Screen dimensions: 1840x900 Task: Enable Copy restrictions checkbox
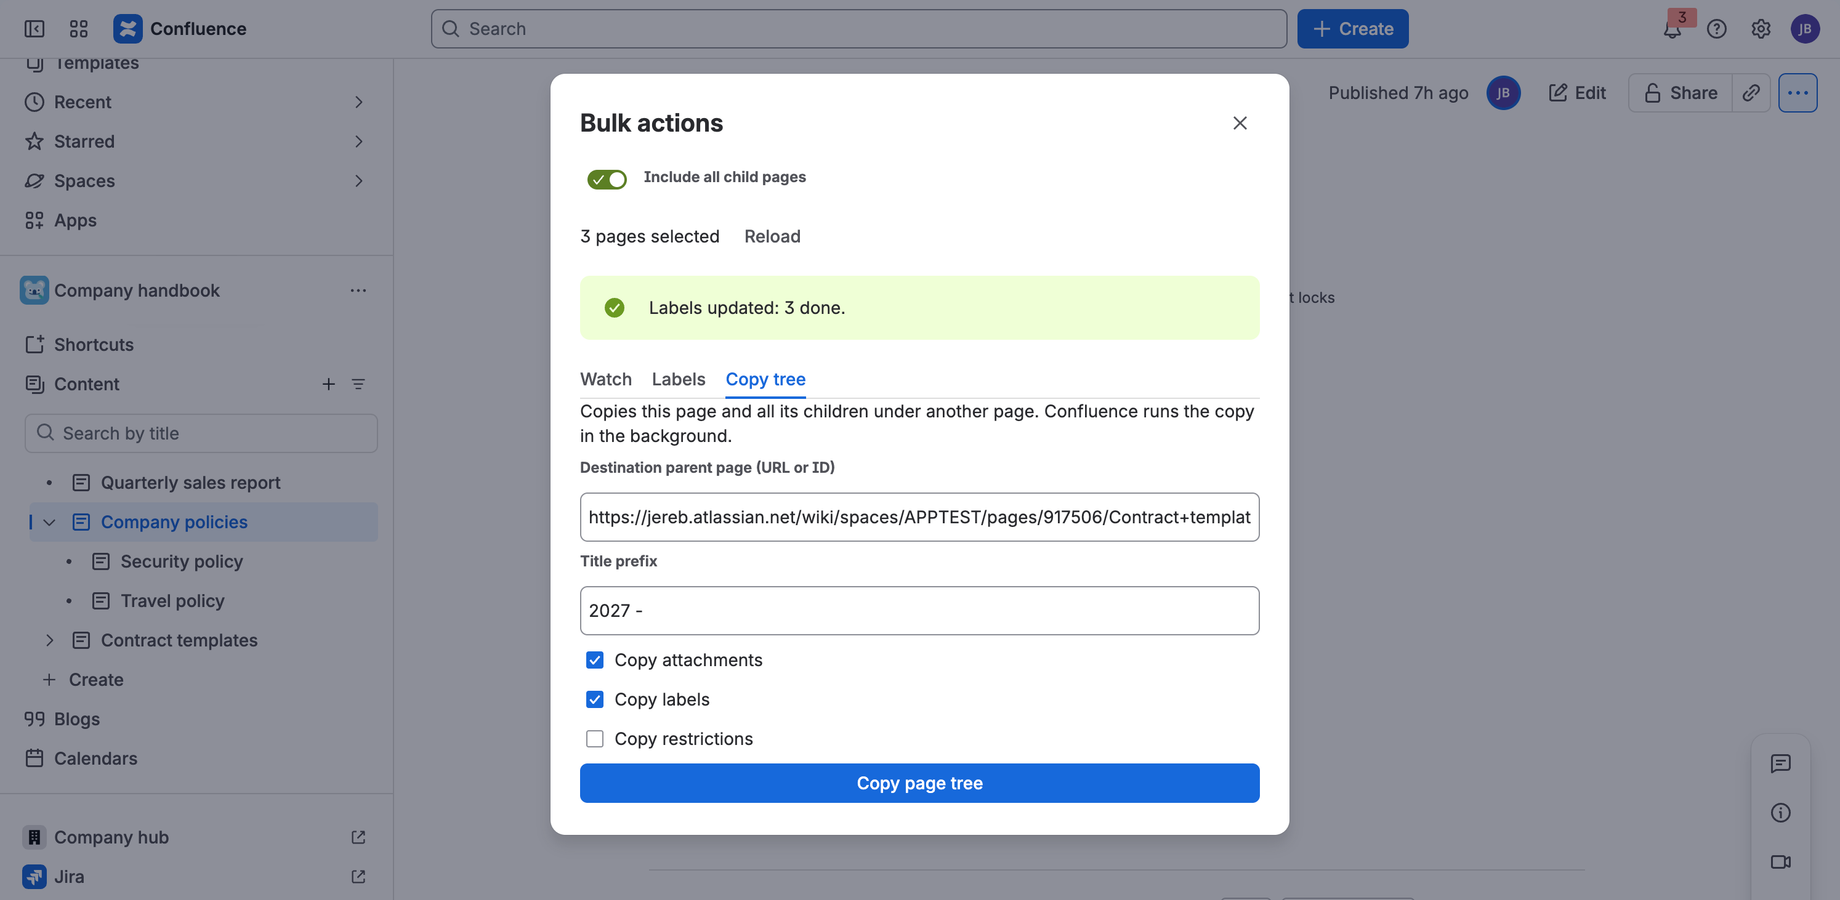click(x=595, y=739)
